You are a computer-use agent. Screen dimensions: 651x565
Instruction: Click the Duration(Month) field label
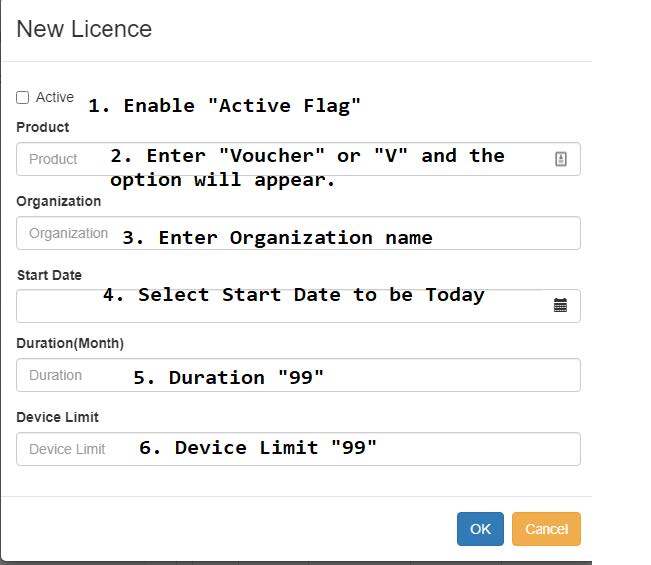[70, 343]
